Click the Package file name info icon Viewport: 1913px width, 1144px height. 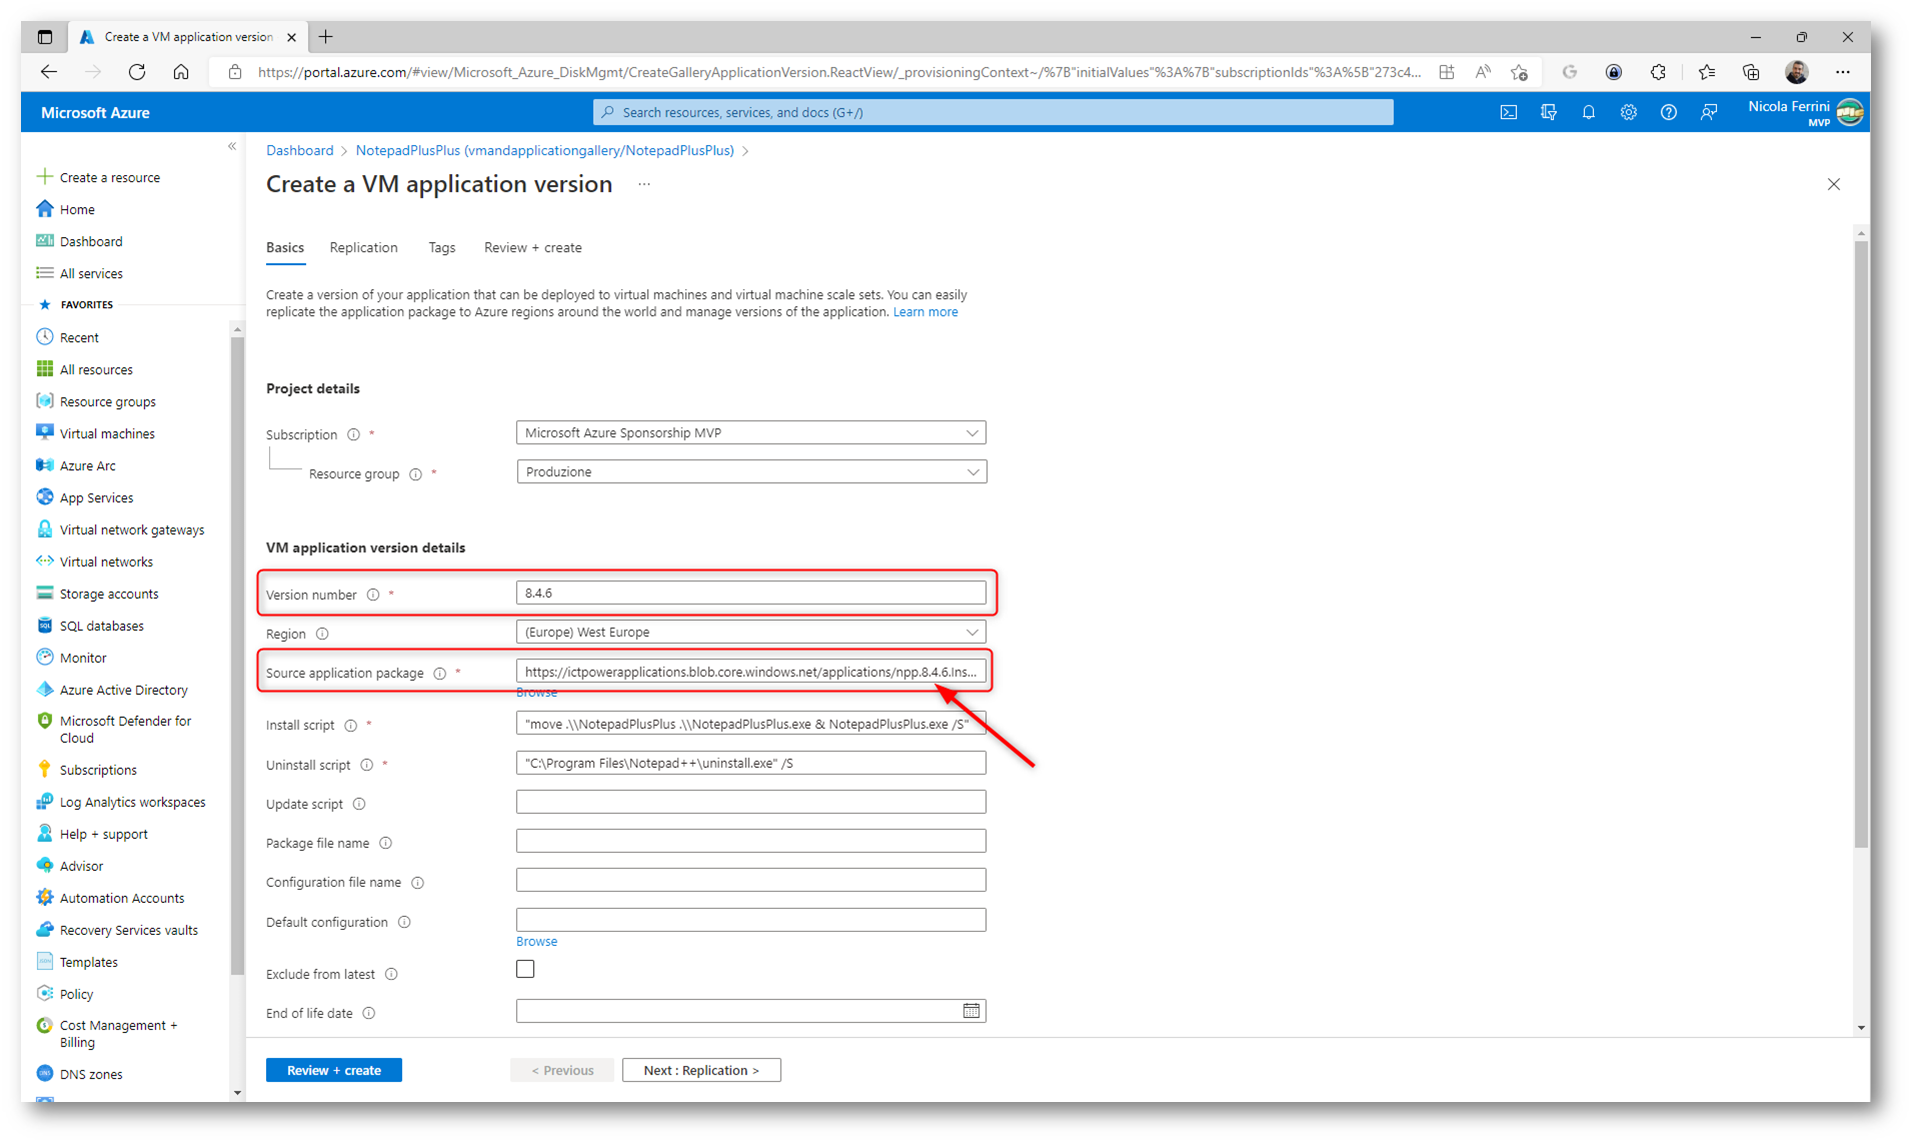(x=385, y=844)
